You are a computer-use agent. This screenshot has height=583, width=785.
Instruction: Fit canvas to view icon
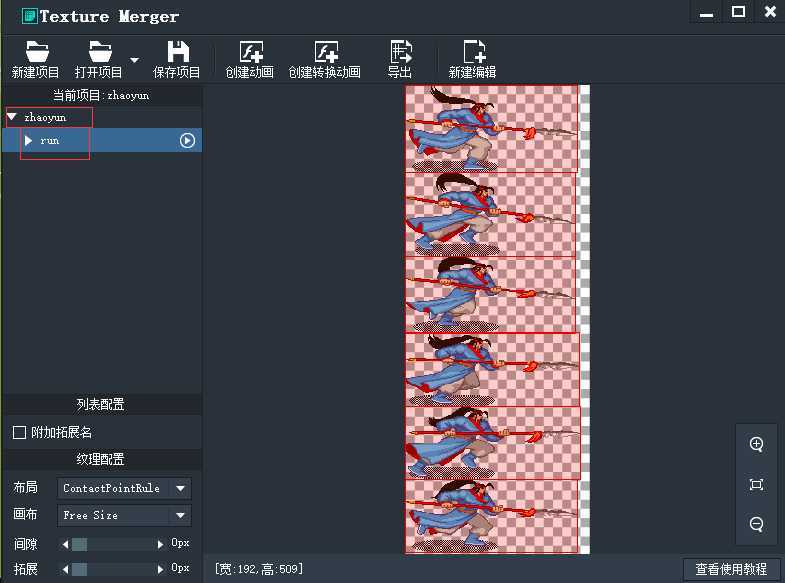click(756, 484)
